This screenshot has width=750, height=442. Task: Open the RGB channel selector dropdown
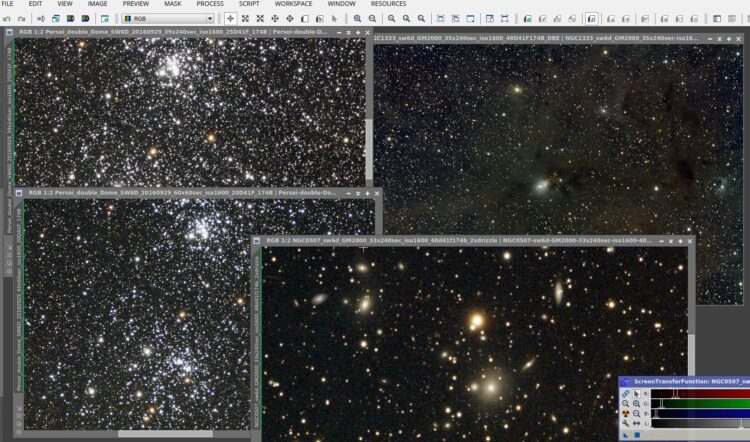[167, 19]
